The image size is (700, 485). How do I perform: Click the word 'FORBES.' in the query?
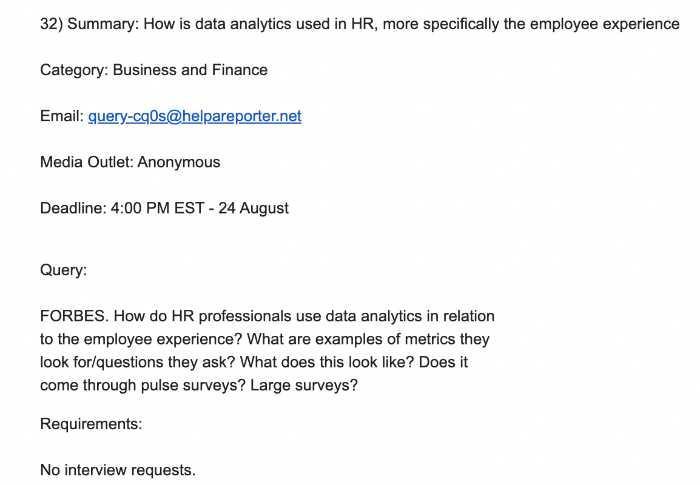click(72, 316)
